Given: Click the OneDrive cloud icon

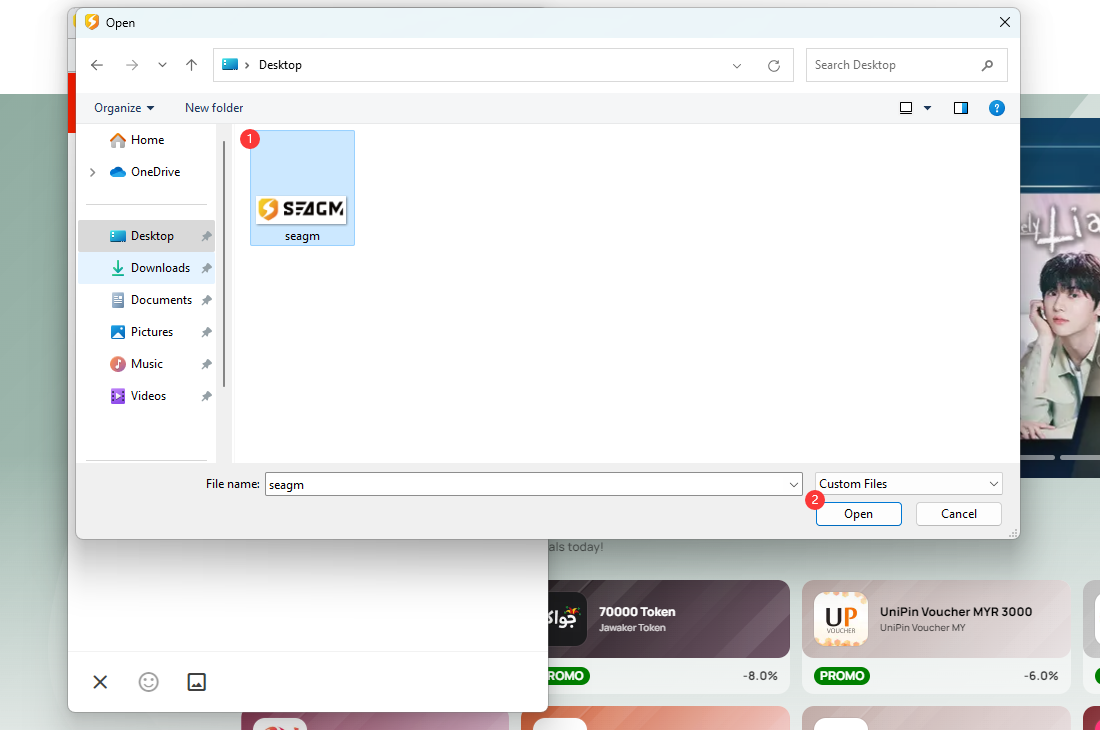Looking at the screenshot, I should (118, 173).
